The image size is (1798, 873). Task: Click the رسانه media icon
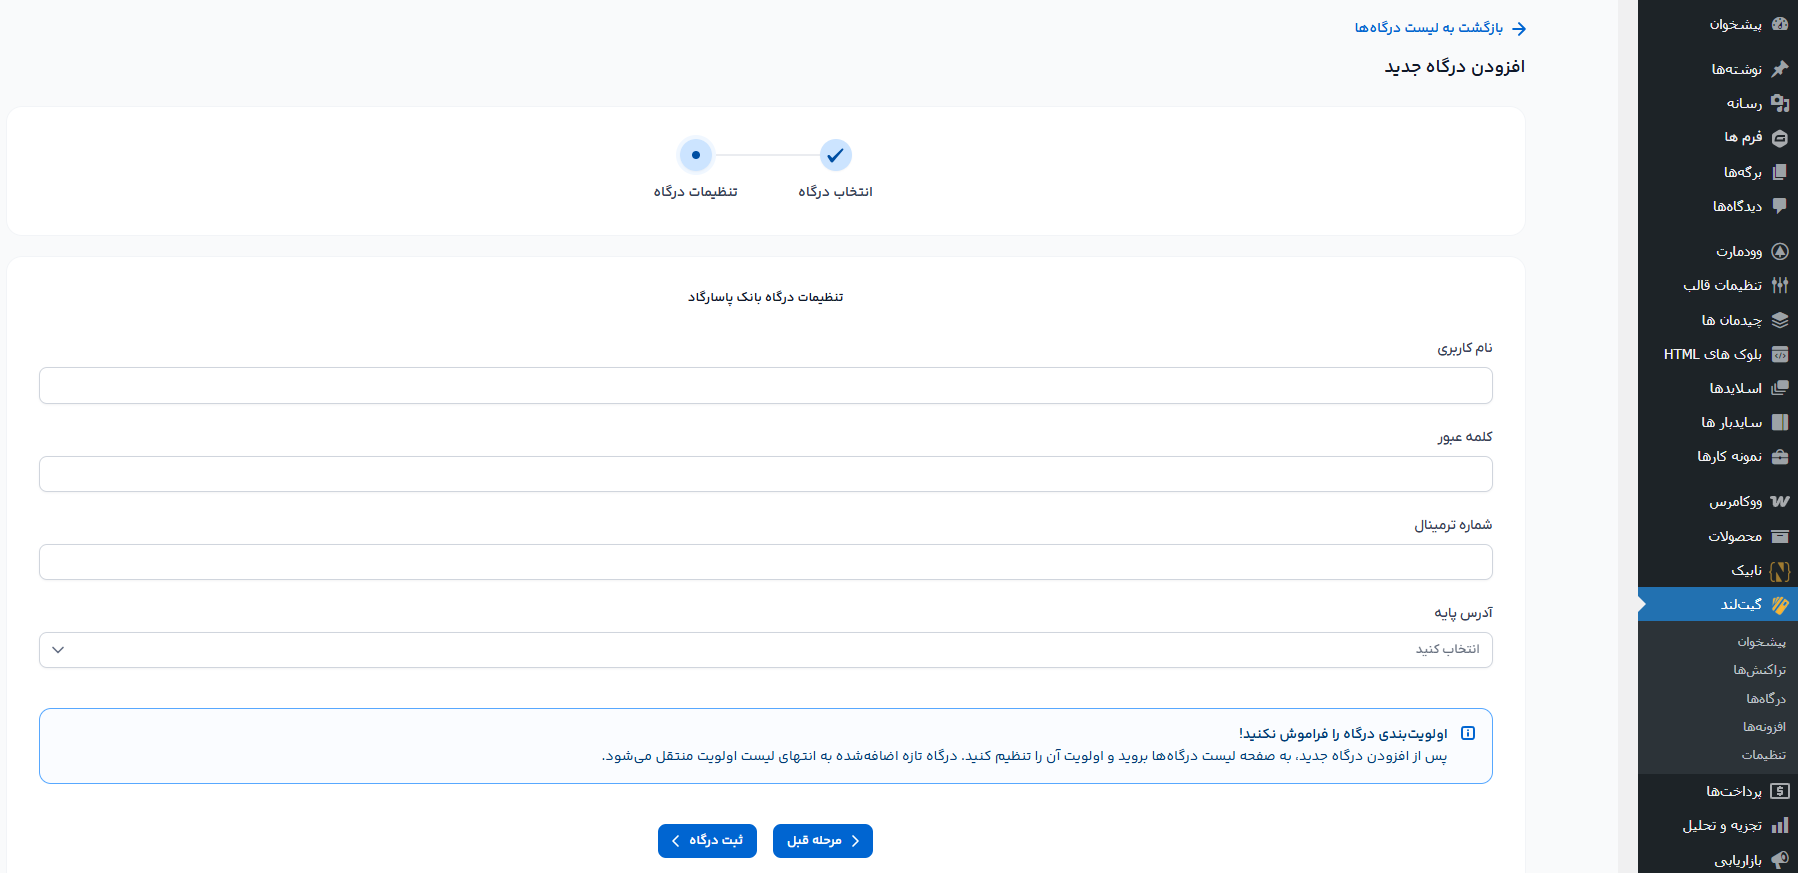(1780, 103)
